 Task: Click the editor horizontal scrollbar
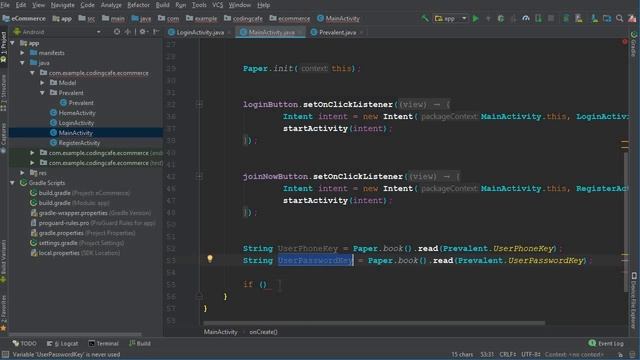(x=373, y=323)
